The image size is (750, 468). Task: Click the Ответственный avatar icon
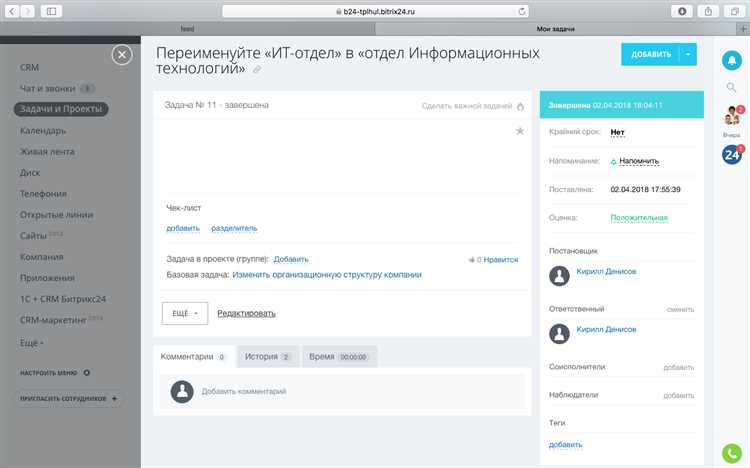(x=559, y=334)
